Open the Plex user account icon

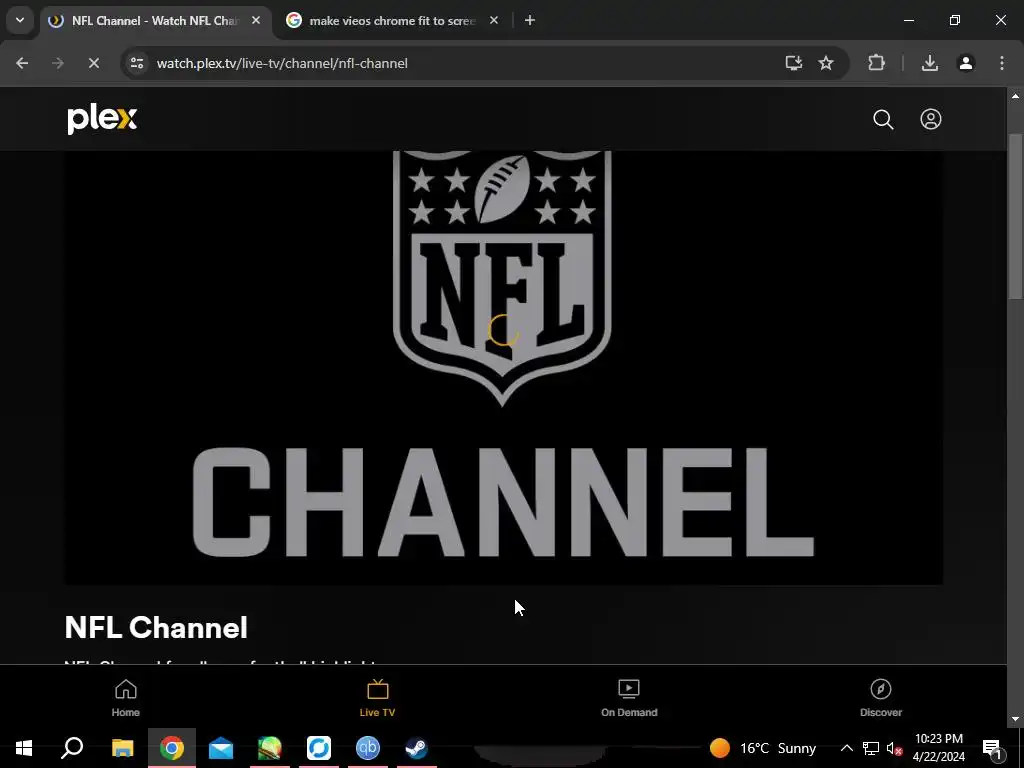click(931, 120)
